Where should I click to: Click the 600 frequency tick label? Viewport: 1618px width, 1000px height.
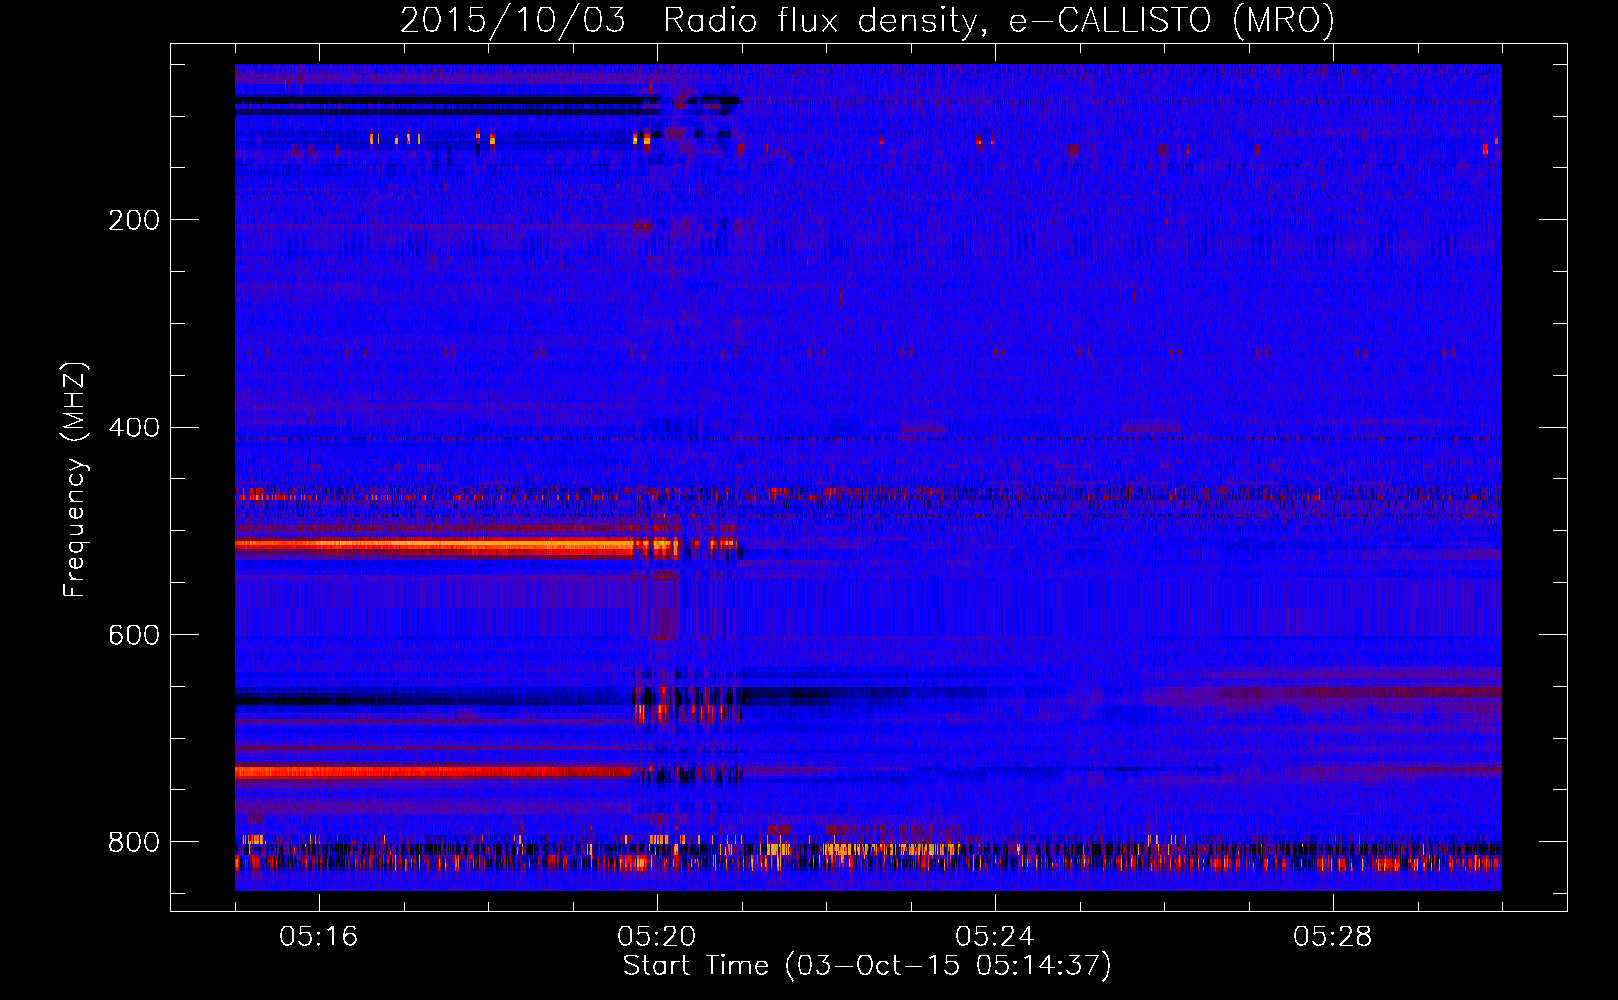click(134, 635)
